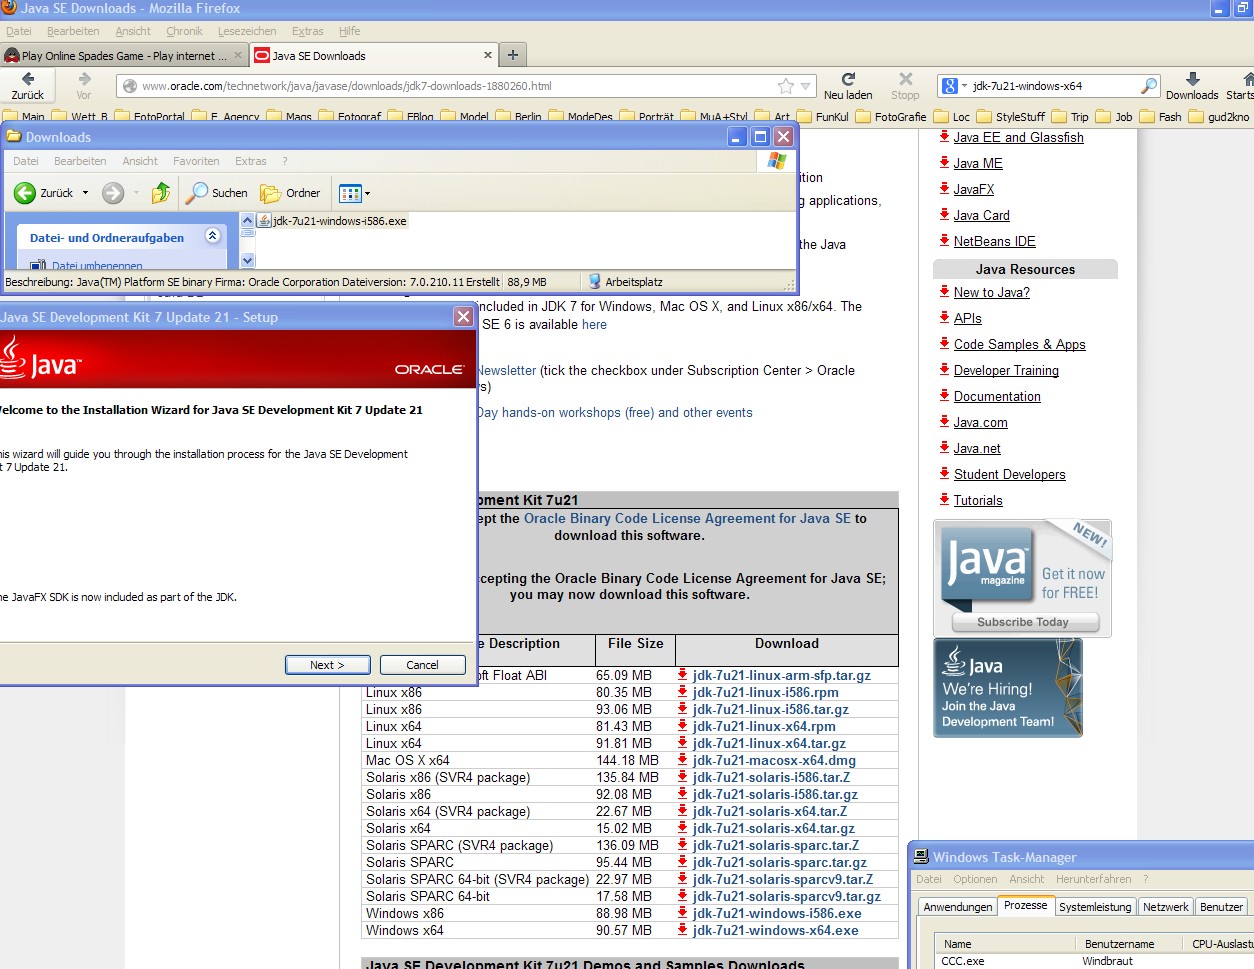Open Student Developers link
Screen dimensions: 1254x969
(x=1009, y=474)
